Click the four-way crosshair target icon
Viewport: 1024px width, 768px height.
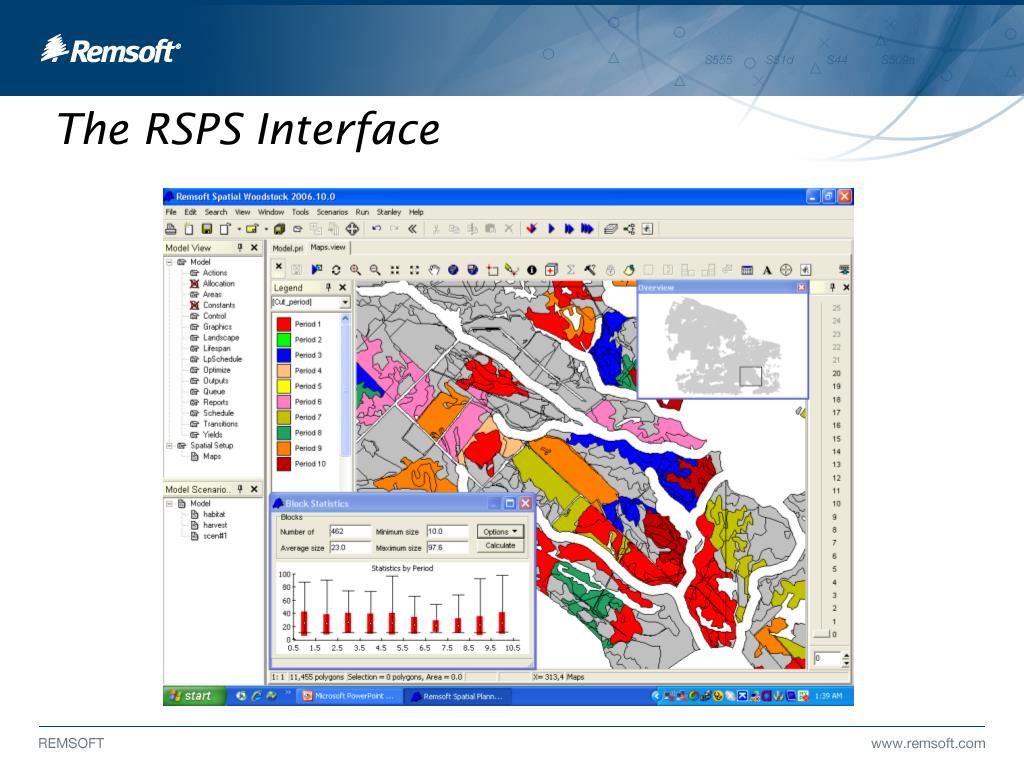click(x=352, y=229)
